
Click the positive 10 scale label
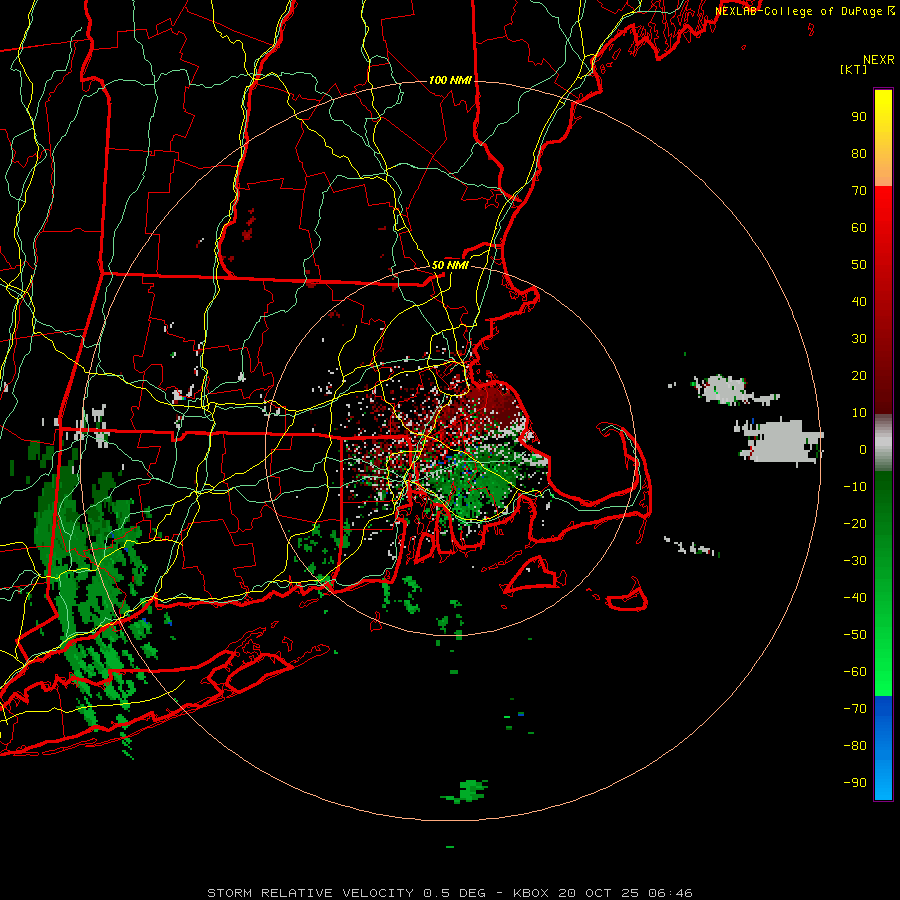pos(859,413)
